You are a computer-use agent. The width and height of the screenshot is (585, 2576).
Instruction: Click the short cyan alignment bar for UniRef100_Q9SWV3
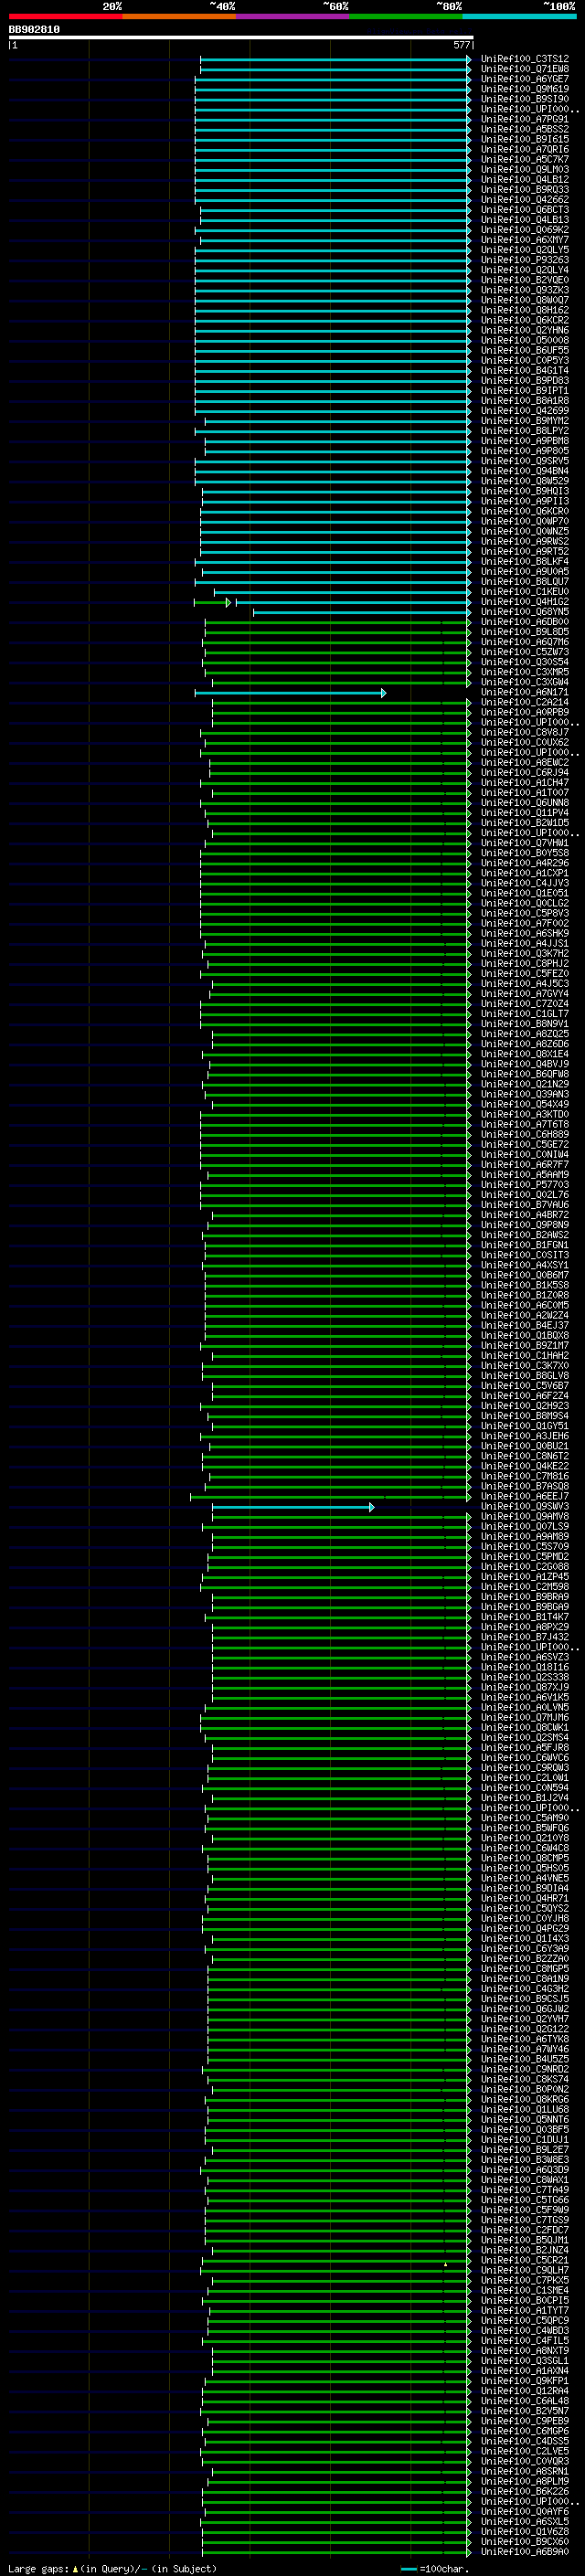tap(293, 1508)
